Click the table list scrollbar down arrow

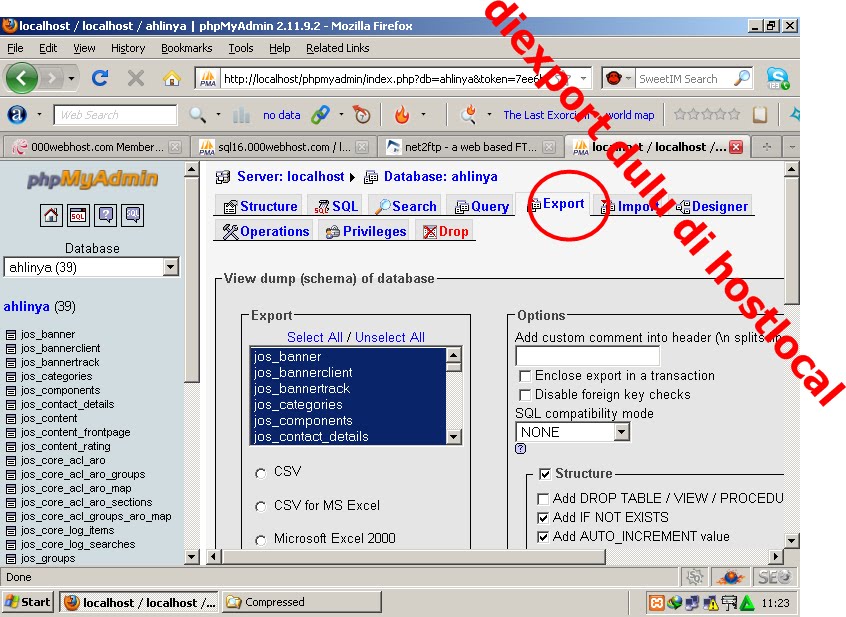454,436
